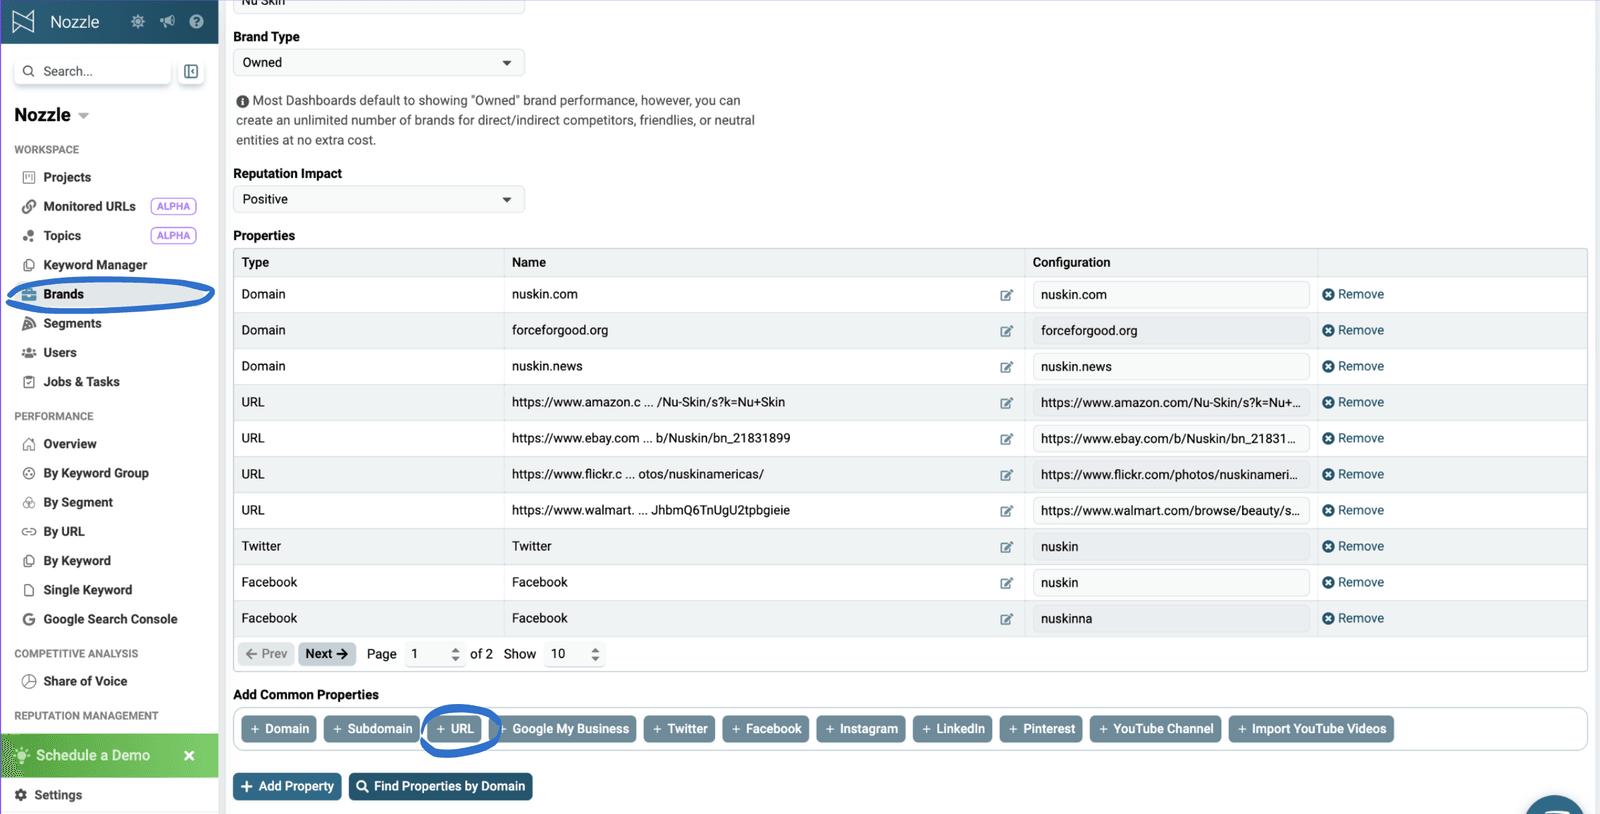1600x814 pixels.
Task: Click edit icon for forceforgood.org name
Action: pos(1006,331)
